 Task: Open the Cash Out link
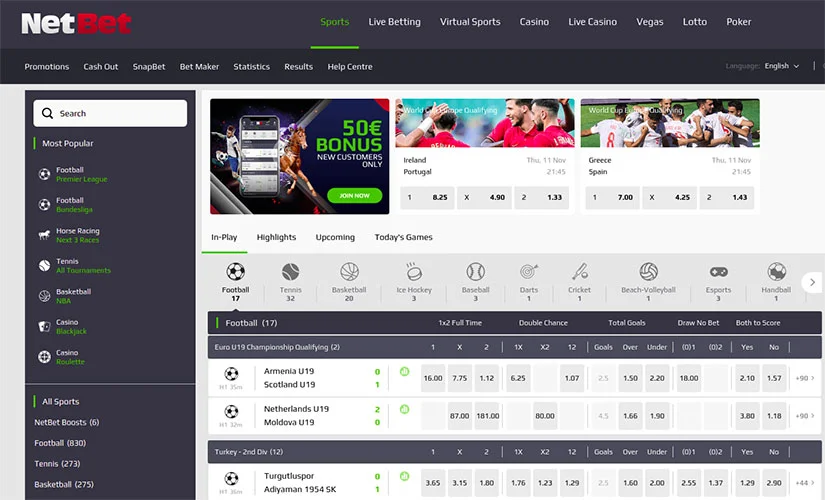(100, 67)
